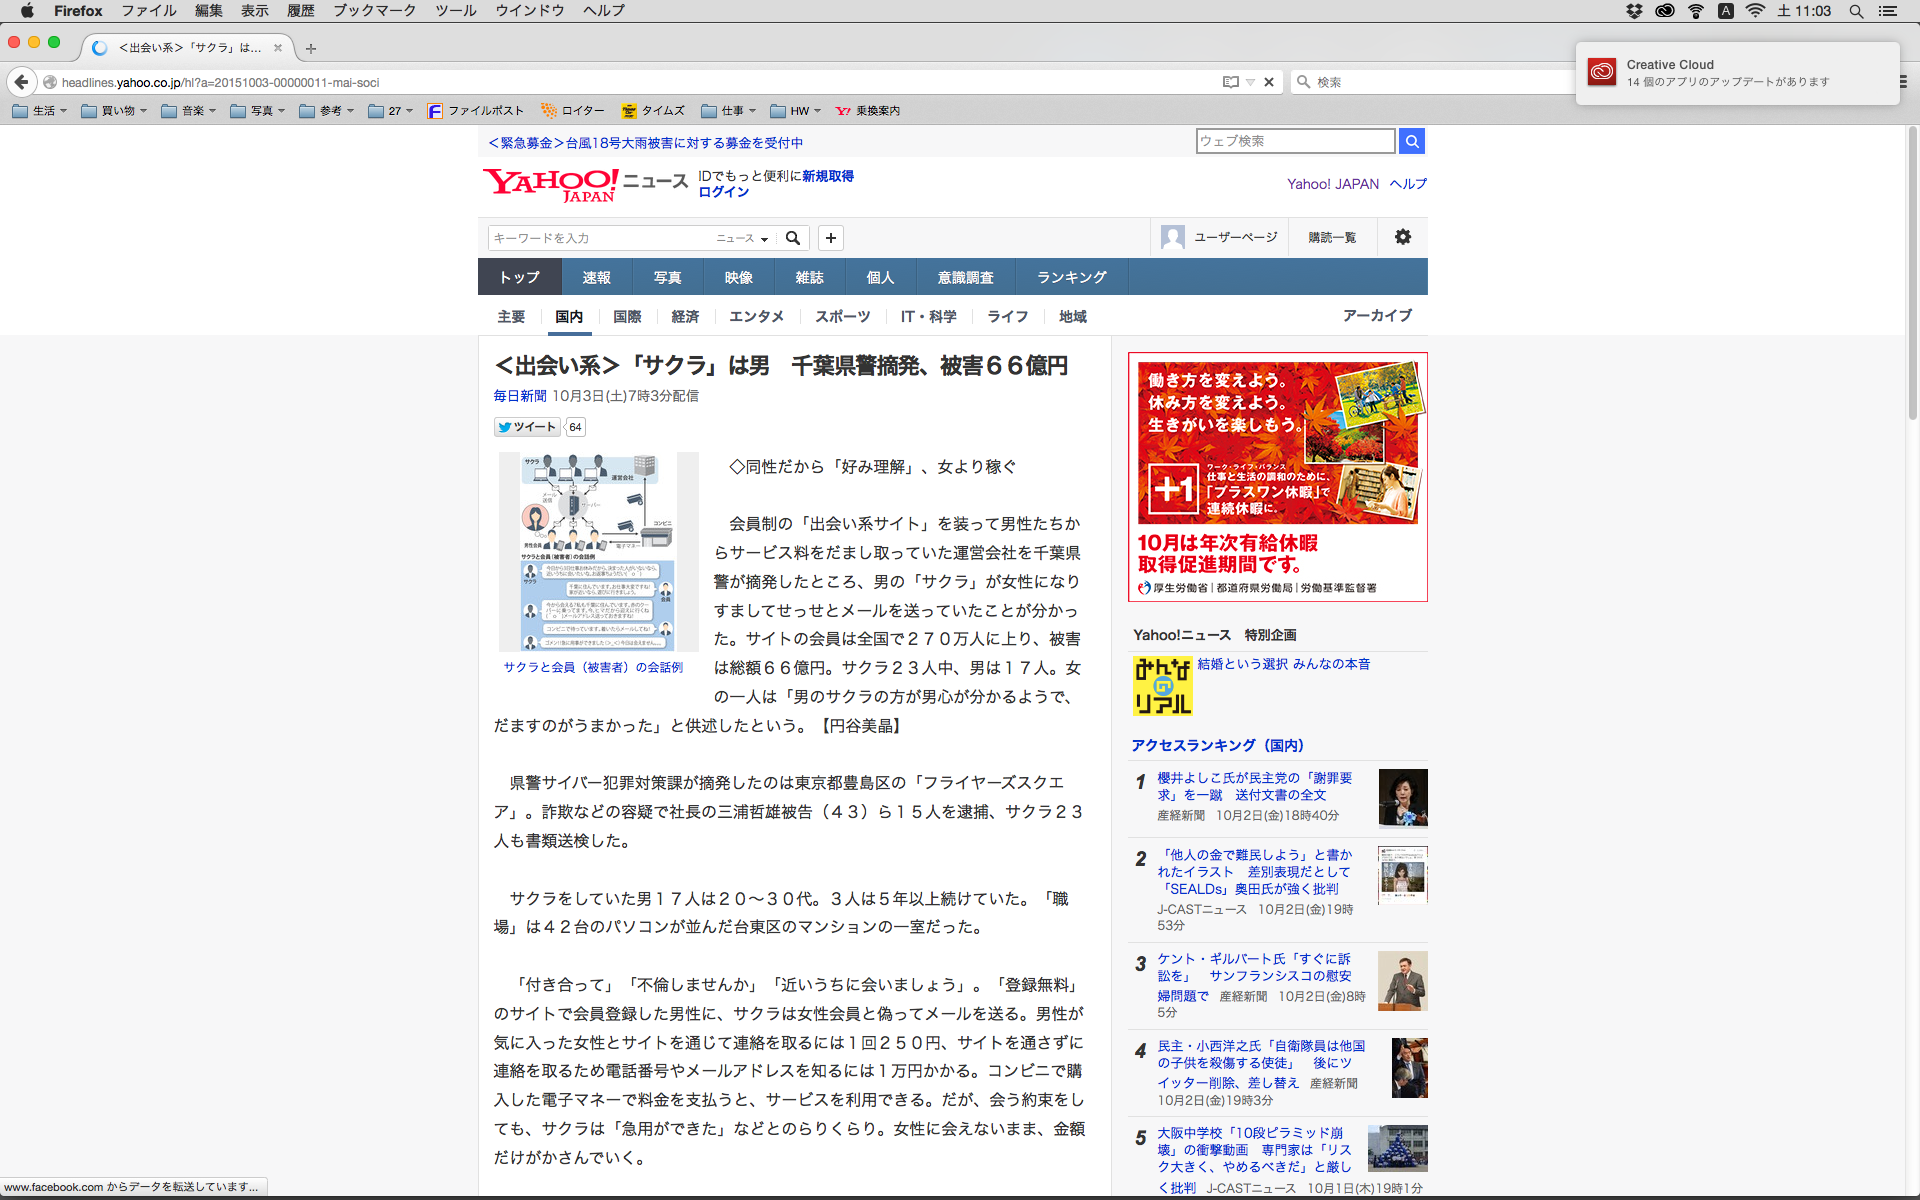The height and width of the screenshot is (1200, 1920).
Task: Click the blue web search button
Action: point(1411,141)
